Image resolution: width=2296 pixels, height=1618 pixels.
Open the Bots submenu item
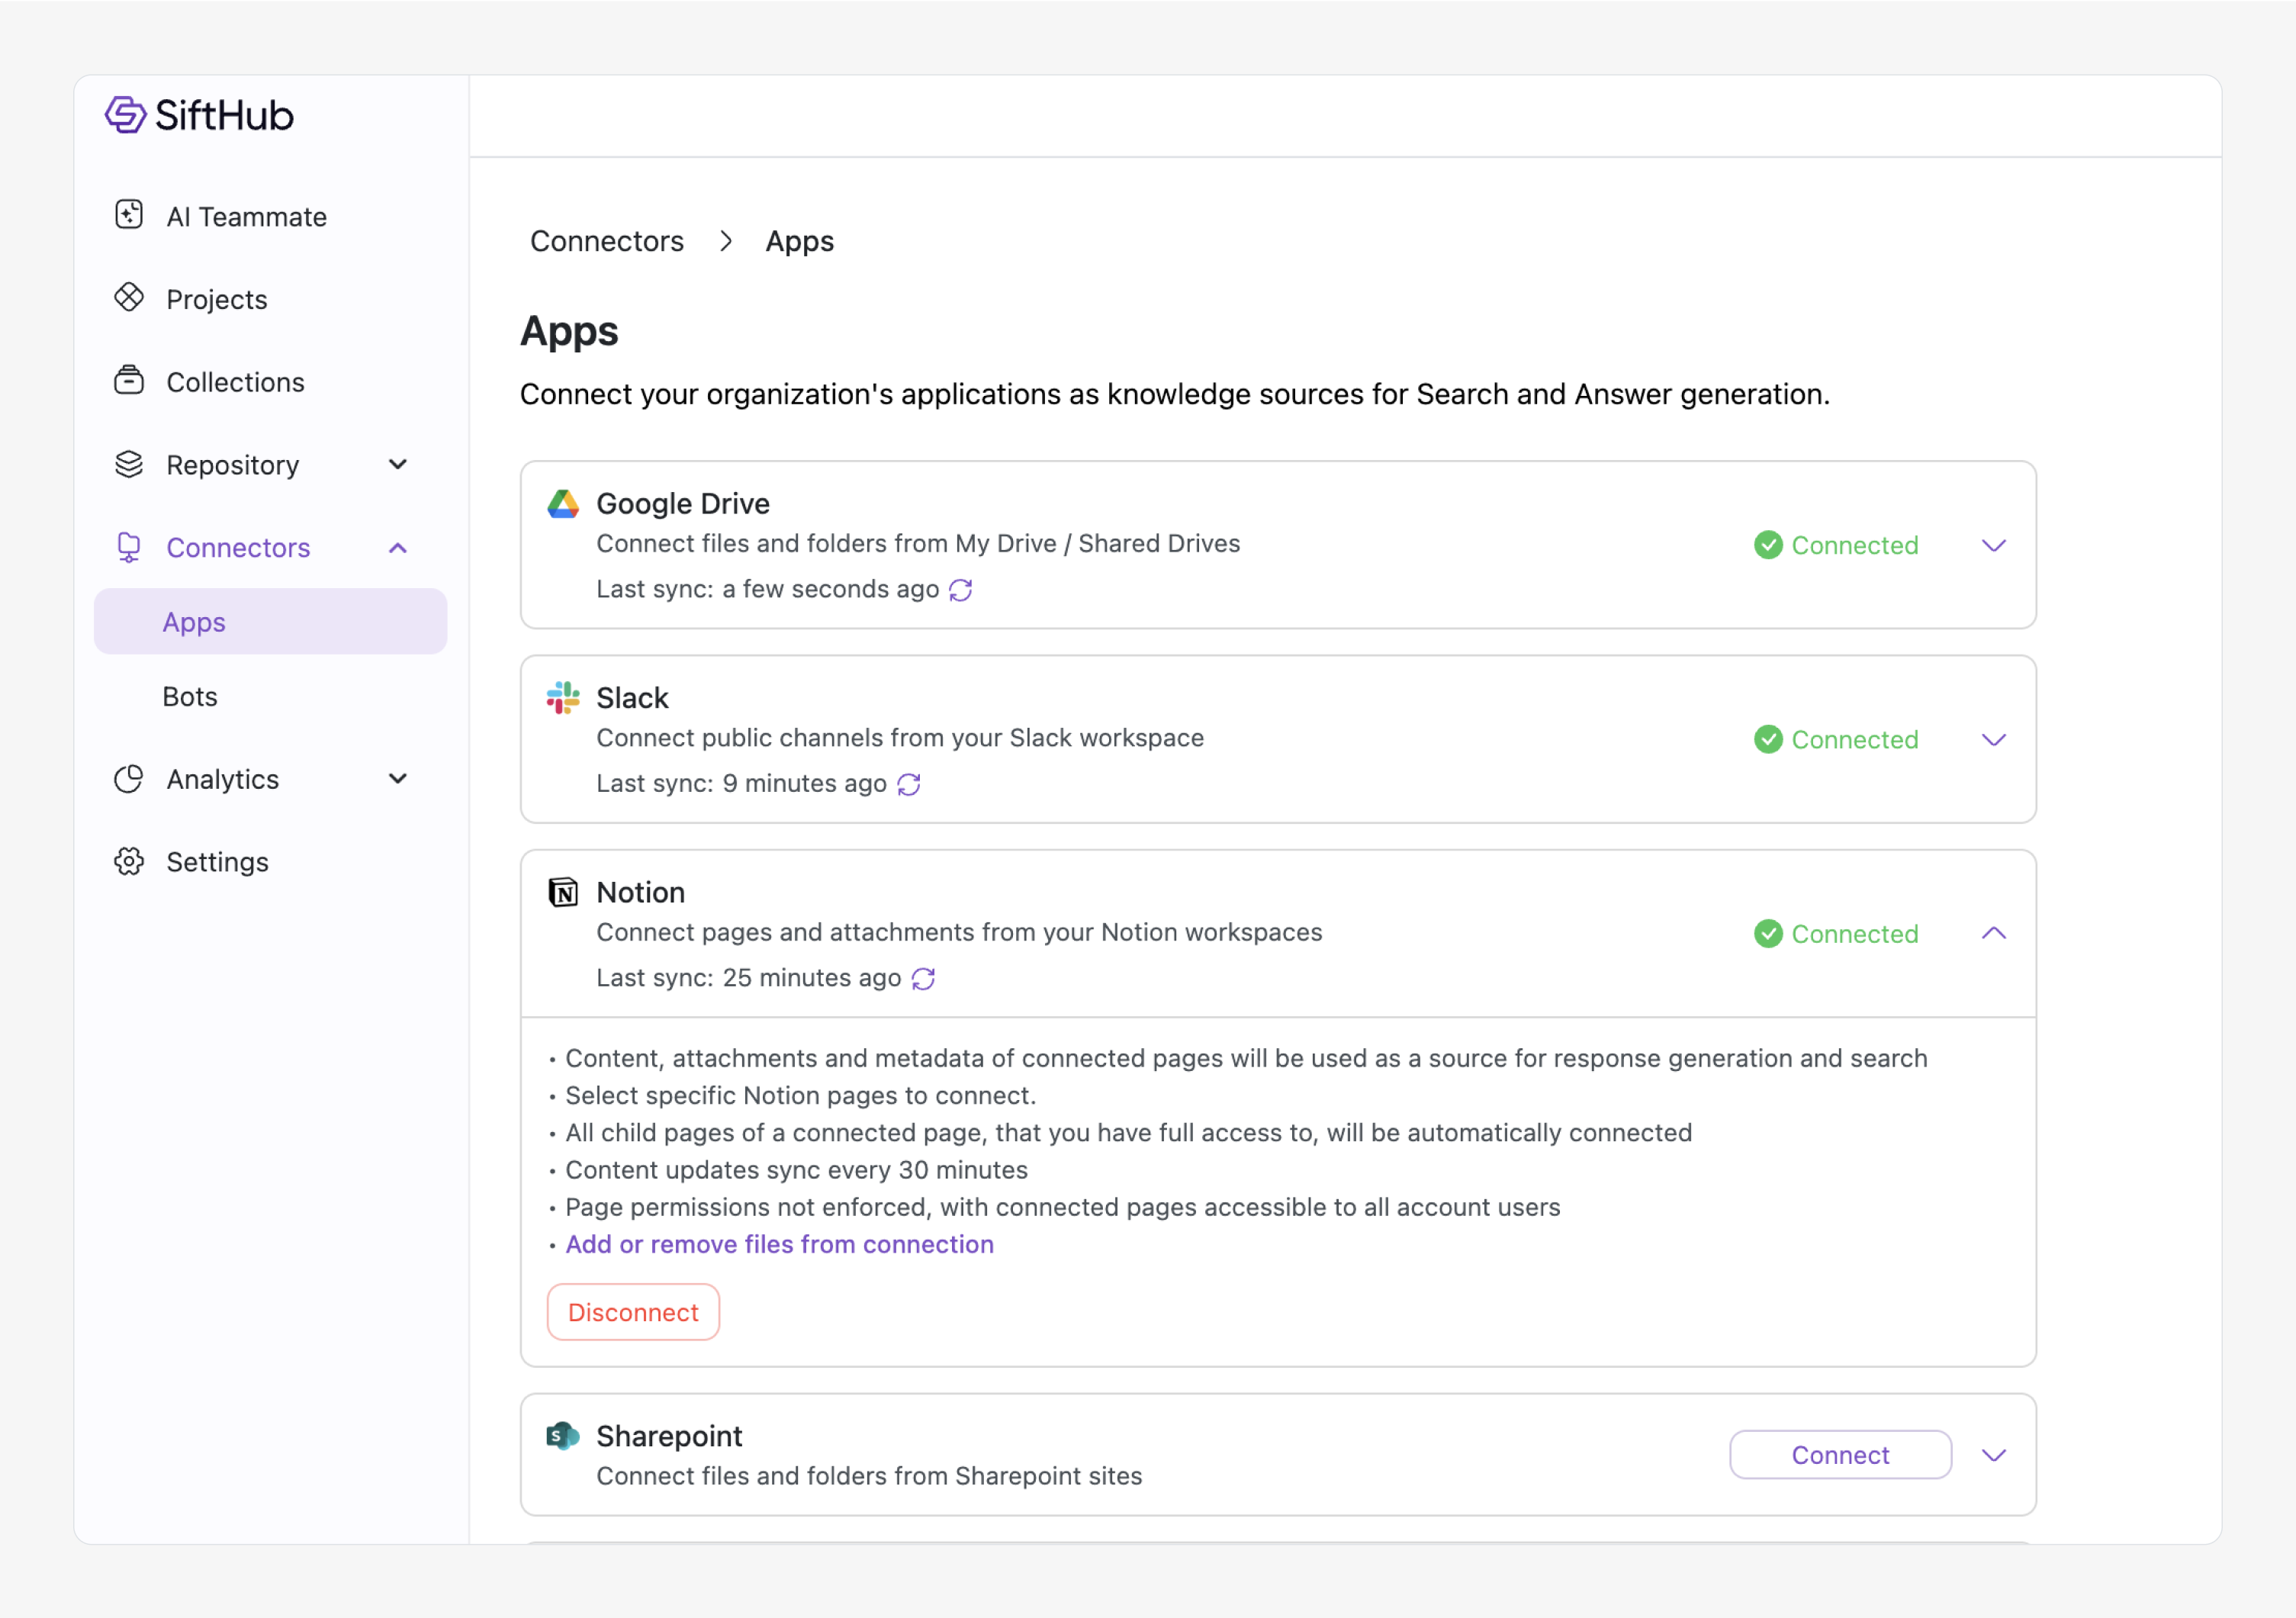point(190,696)
